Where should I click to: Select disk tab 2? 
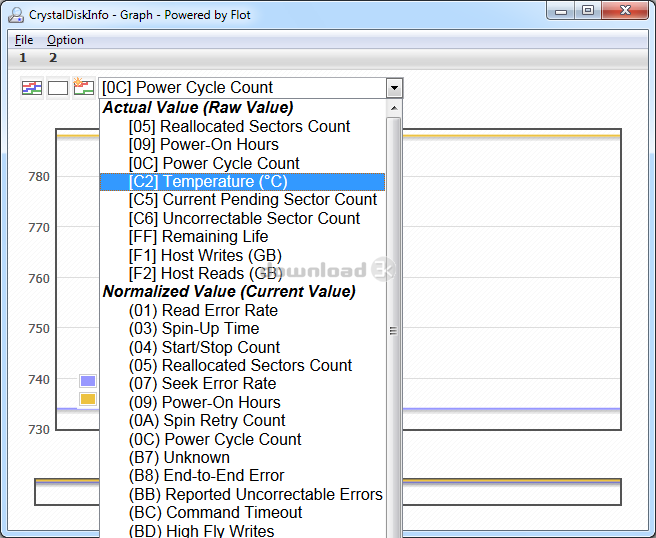click(53, 58)
